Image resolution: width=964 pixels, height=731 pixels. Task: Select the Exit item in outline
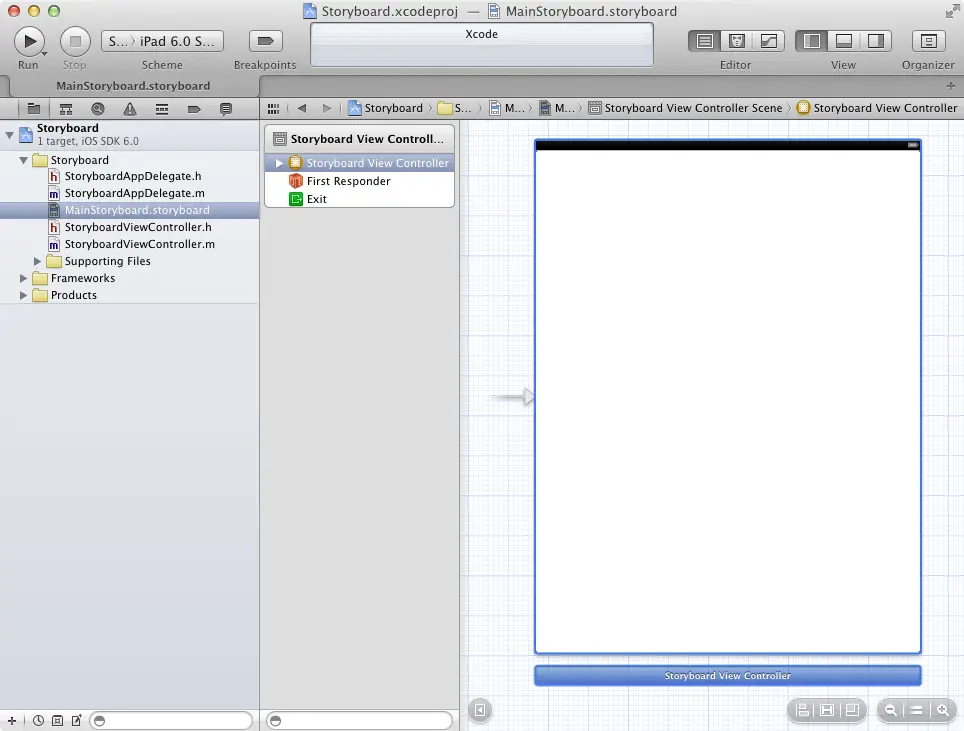pyautogui.click(x=316, y=199)
